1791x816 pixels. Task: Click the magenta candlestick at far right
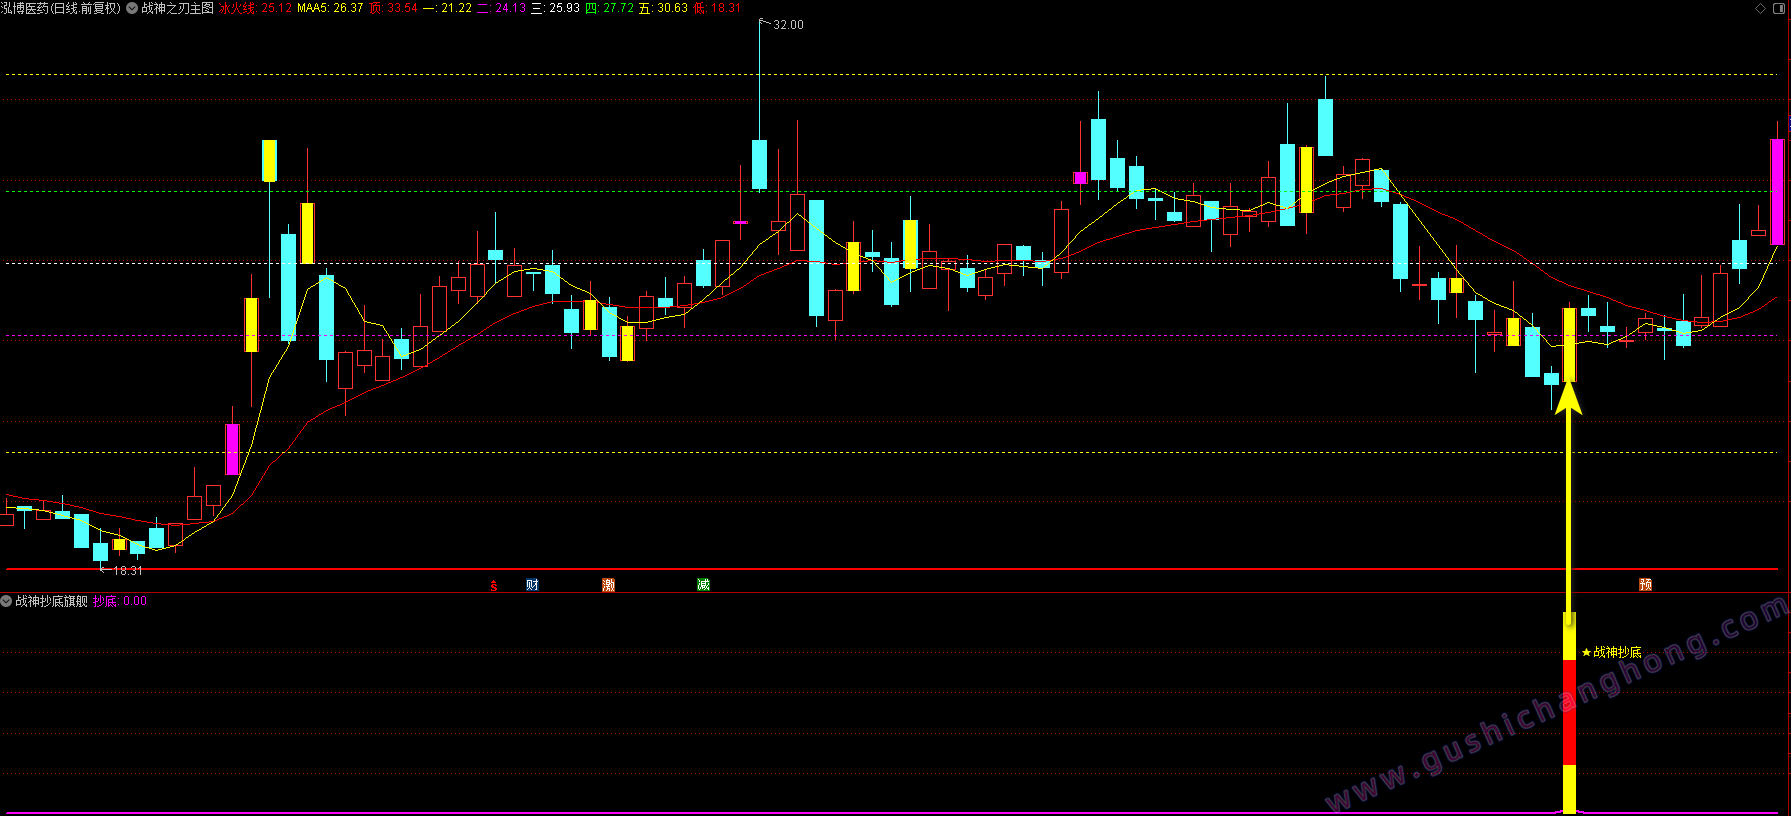pos(1777,191)
